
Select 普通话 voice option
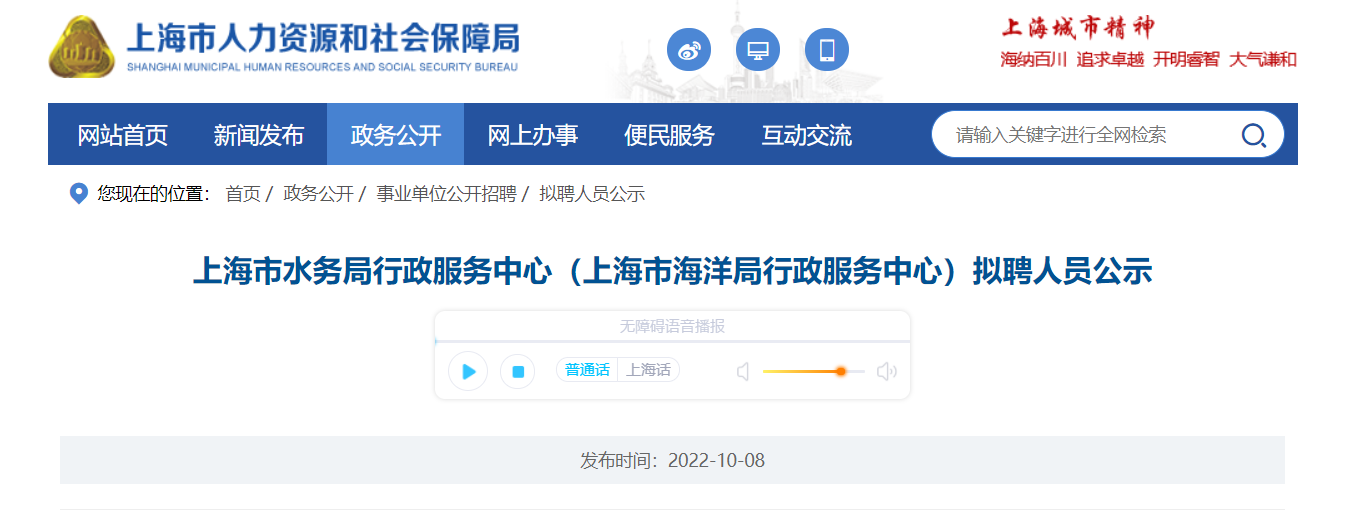coord(587,370)
